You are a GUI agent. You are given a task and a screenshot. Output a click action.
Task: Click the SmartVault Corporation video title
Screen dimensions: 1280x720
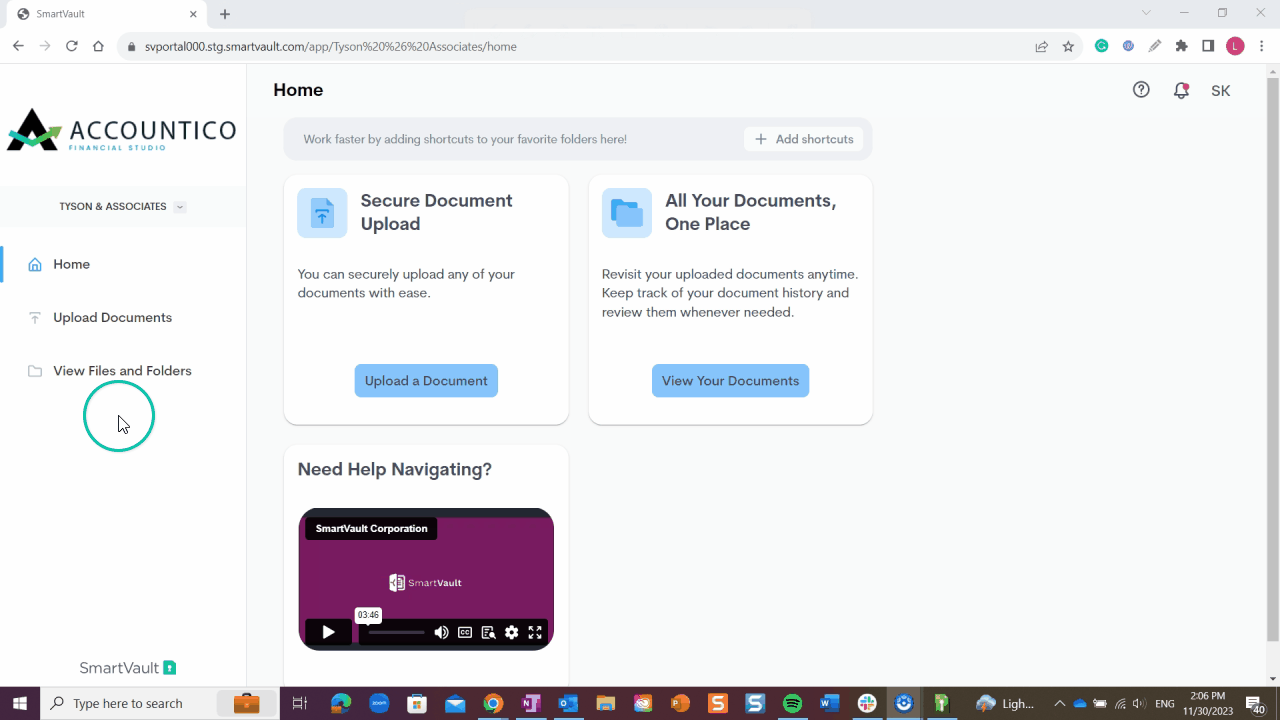pyautogui.click(x=371, y=528)
